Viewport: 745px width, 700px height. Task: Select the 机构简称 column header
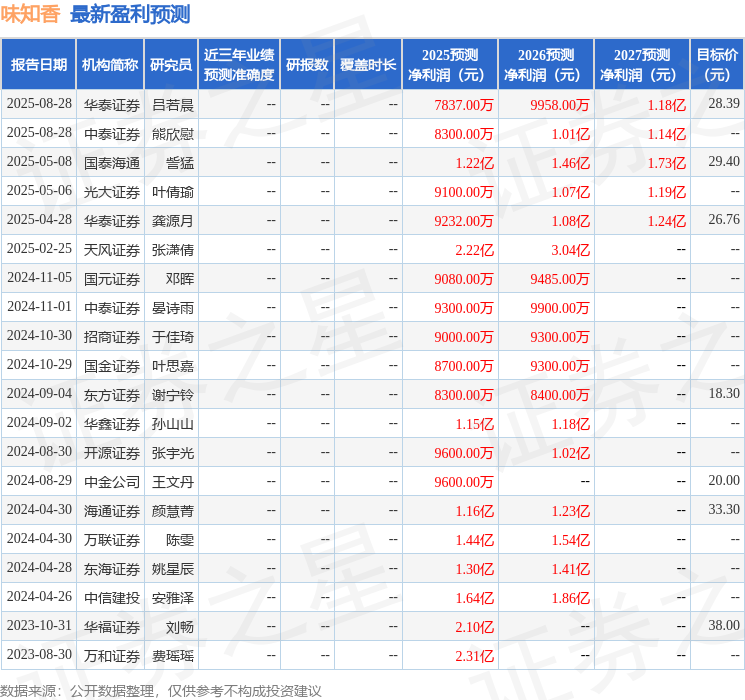[110, 65]
